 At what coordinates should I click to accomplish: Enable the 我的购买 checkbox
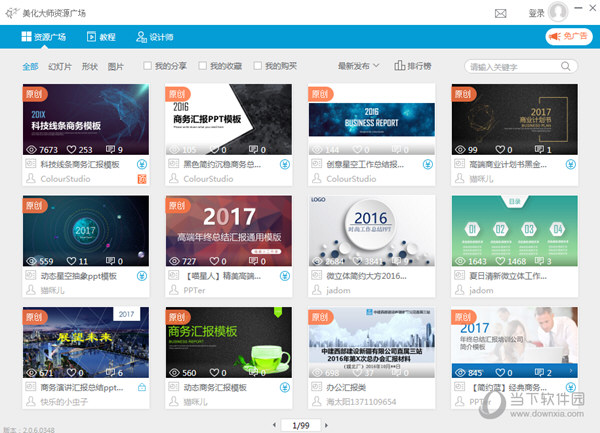pyautogui.click(x=258, y=66)
